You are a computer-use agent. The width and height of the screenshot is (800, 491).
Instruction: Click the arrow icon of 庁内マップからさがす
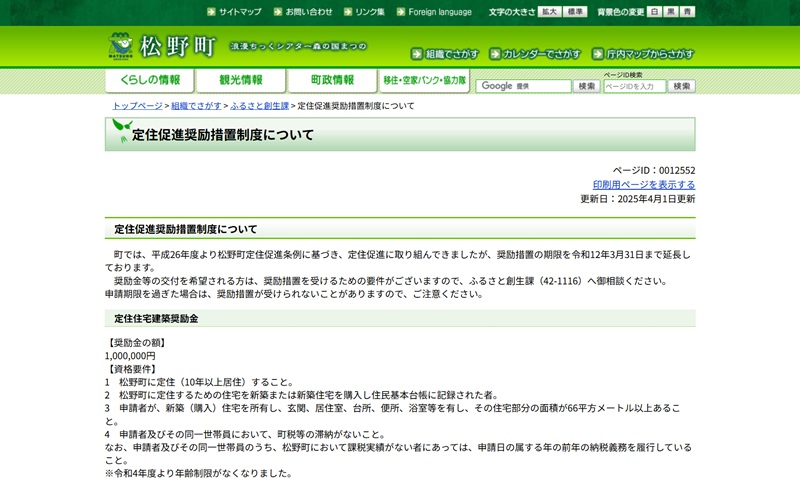(598, 54)
